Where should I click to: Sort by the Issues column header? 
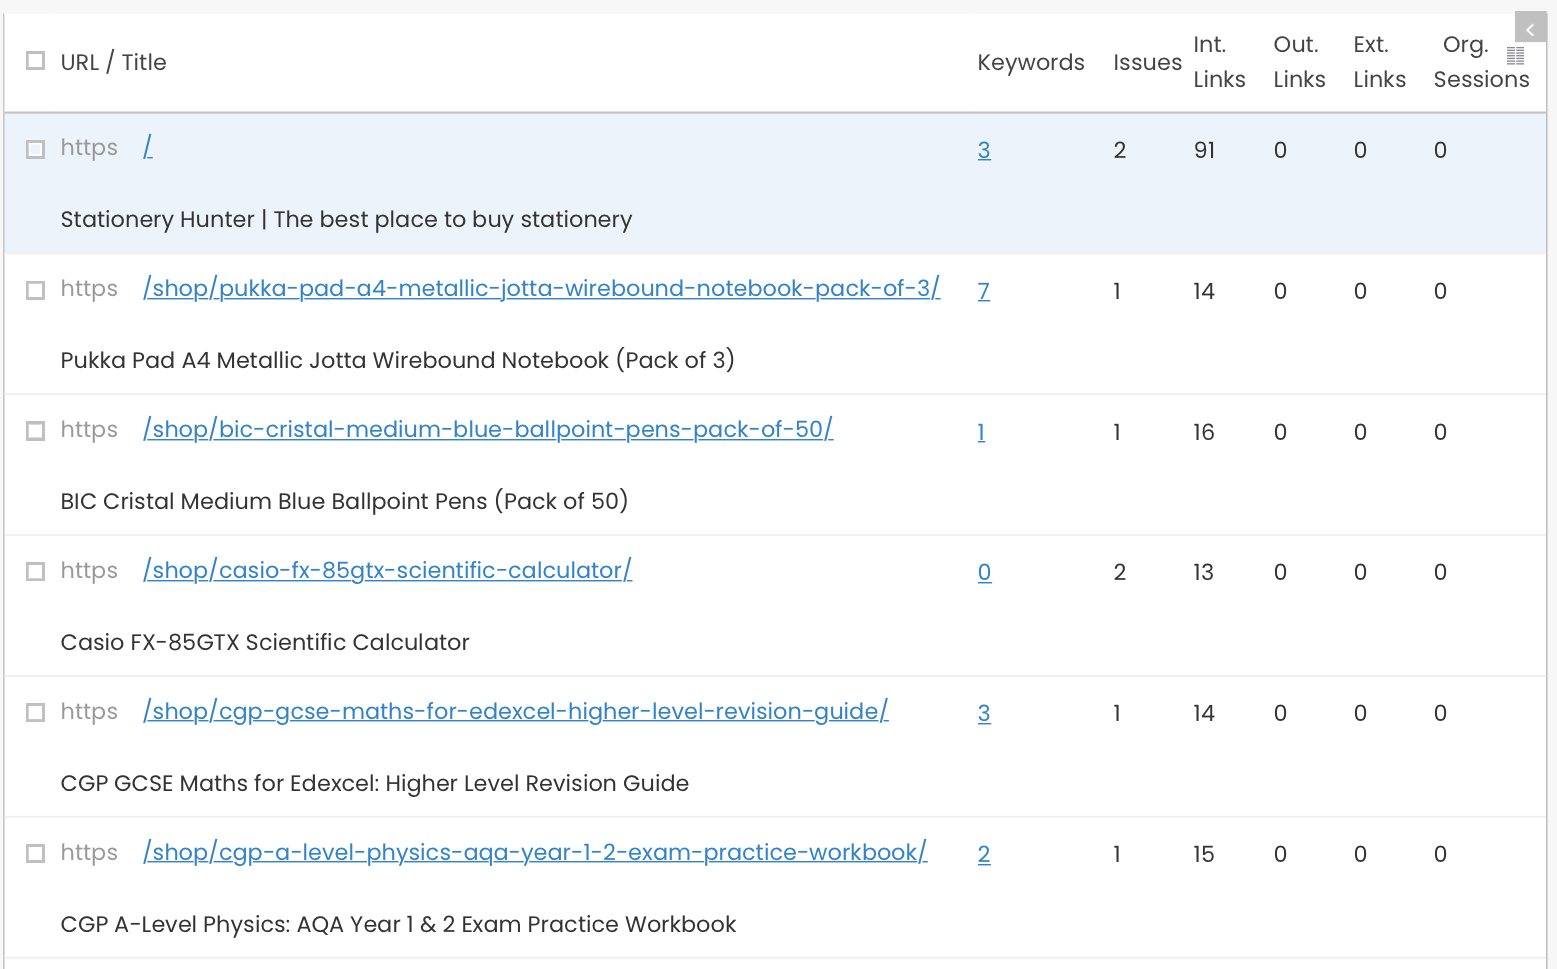click(x=1147, y=62)
